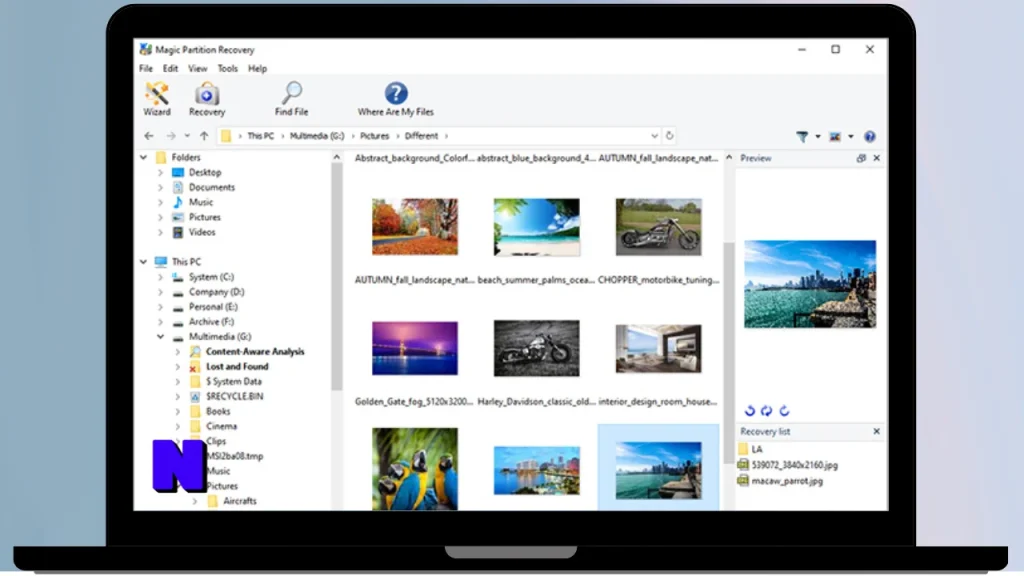Select Music under Folders
The width and height of the screenshot is (1024, 576).
(x=200, y=202)
